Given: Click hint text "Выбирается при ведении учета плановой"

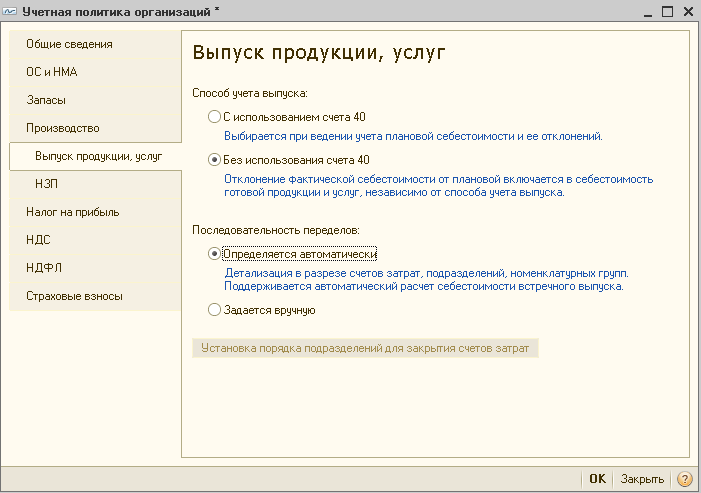Looking at the screenshot, I should click(x=414, y=136).
